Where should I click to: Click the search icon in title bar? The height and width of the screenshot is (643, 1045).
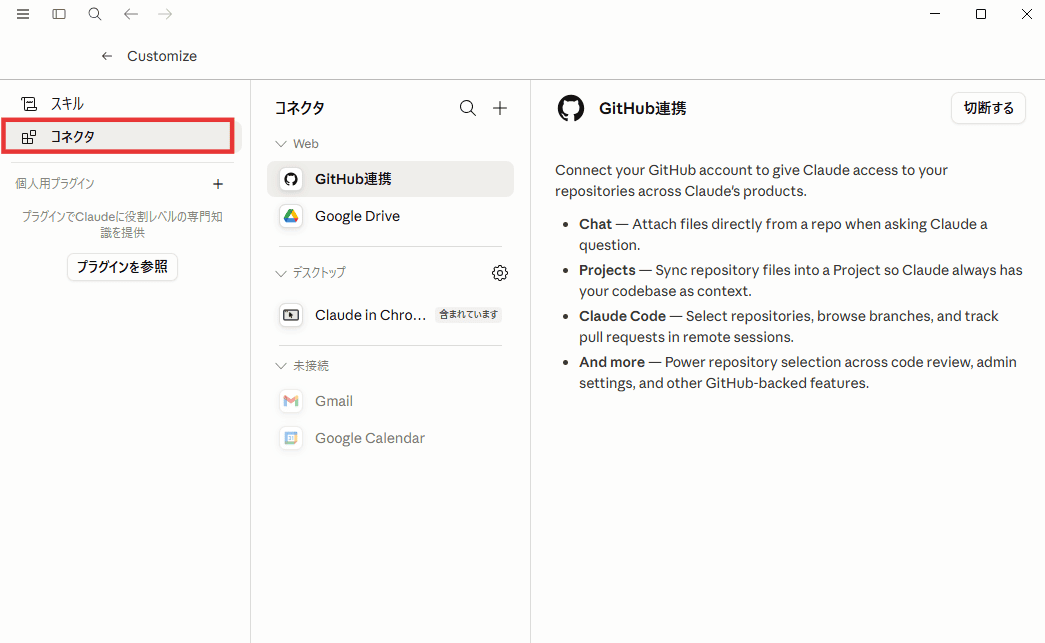[95, 14]
